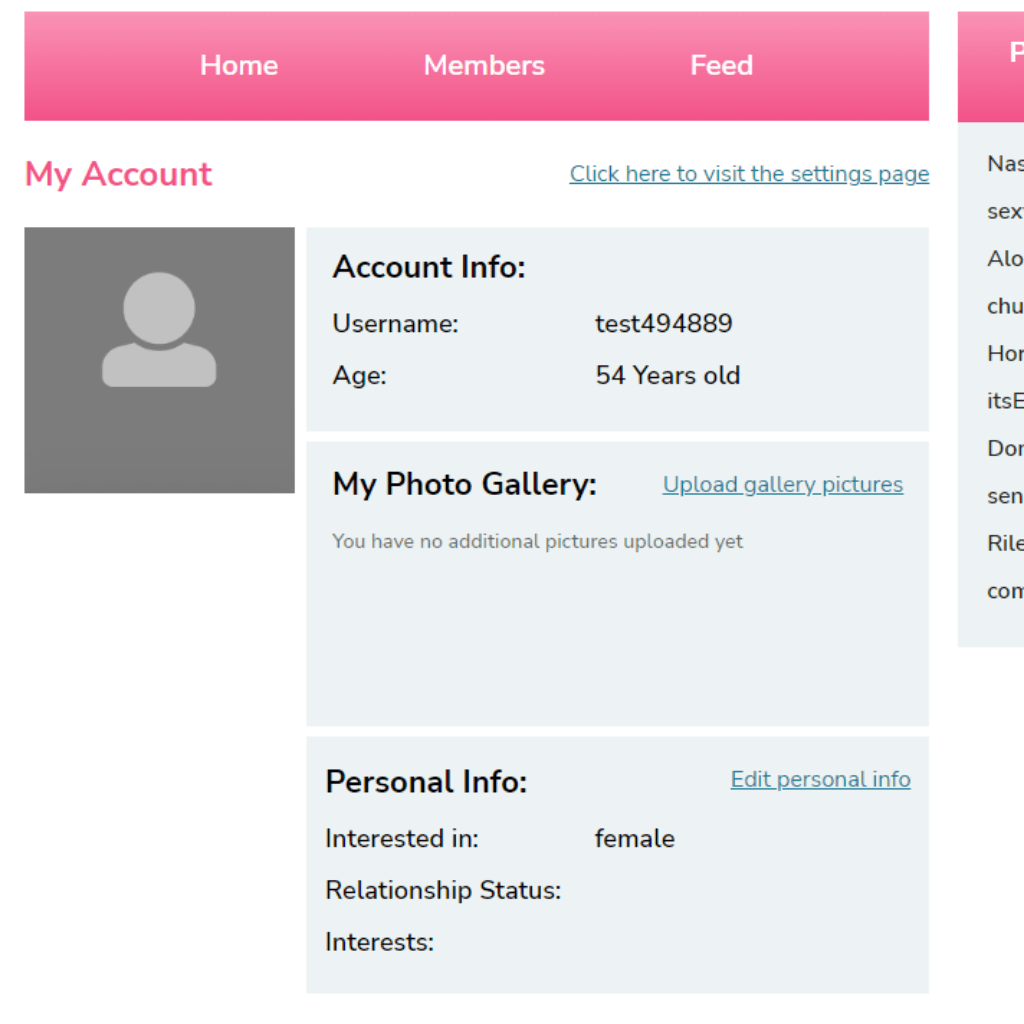
Task: Open sidebar member starting with "Nas"
Action: point(1005,164)
